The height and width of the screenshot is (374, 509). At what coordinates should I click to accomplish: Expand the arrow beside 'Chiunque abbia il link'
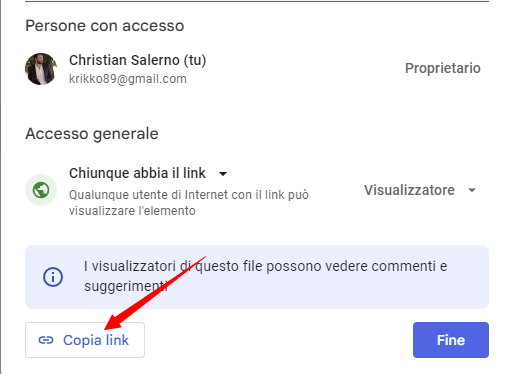coord(223,174)
